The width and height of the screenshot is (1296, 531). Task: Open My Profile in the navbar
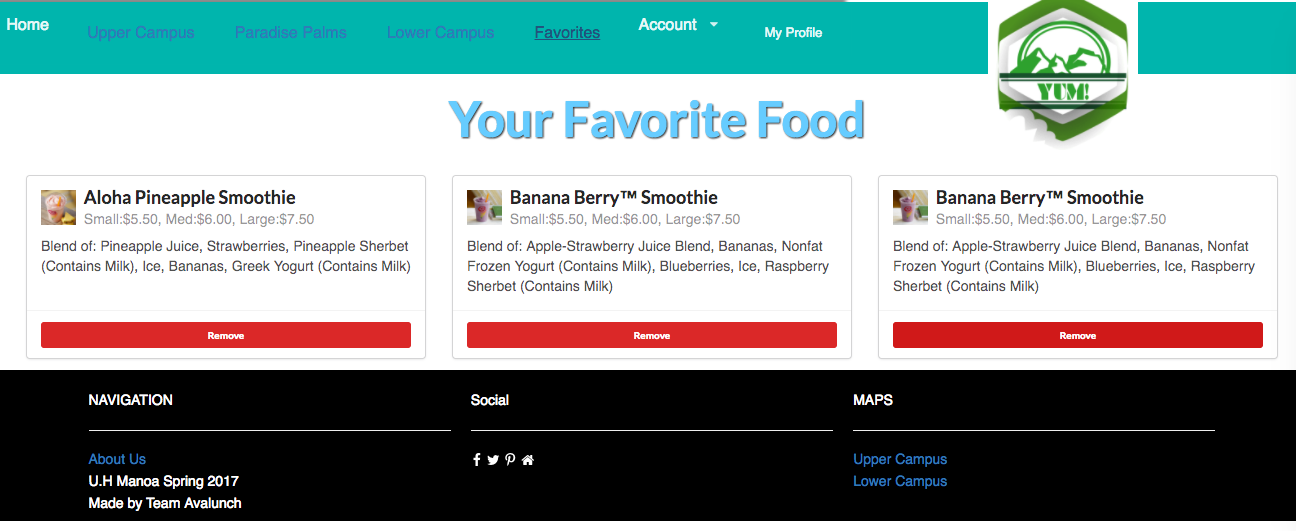point(793,33)
